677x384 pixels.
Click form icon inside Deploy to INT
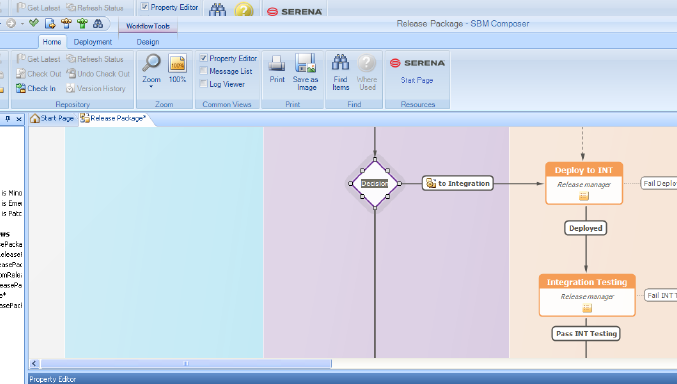coord(584,196)
